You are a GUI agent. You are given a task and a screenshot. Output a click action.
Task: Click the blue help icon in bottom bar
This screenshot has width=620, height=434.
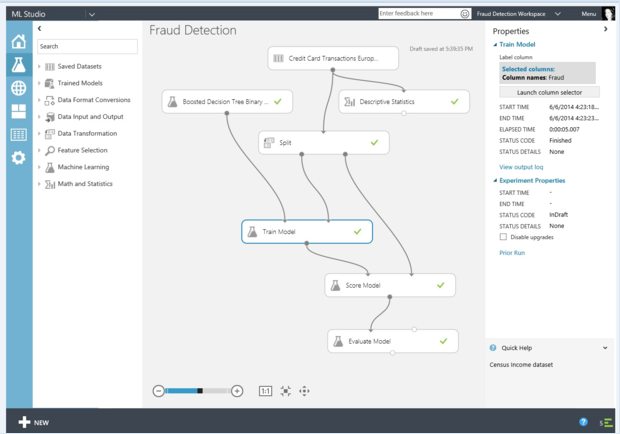point(583,422)
